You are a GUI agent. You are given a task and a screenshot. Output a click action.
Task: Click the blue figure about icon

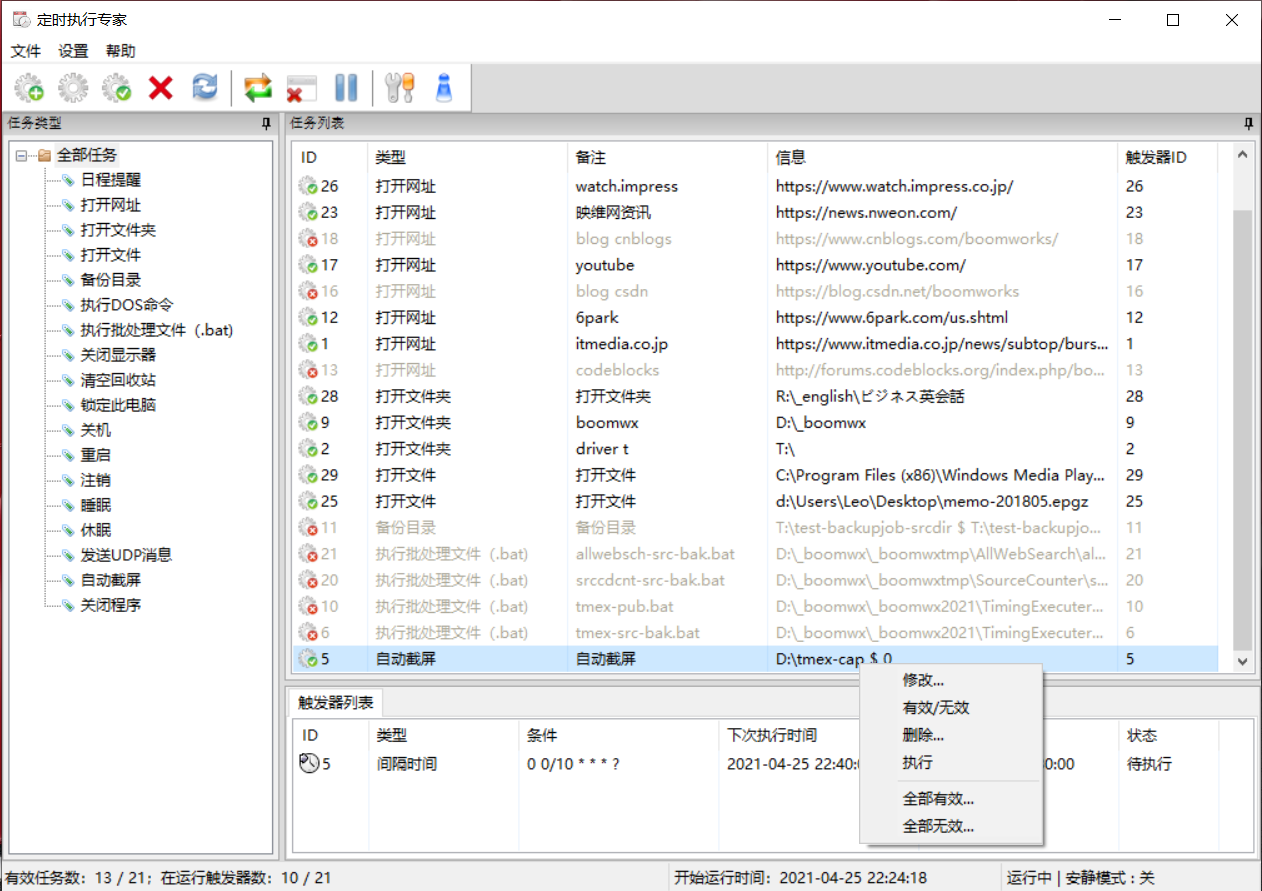444,88
